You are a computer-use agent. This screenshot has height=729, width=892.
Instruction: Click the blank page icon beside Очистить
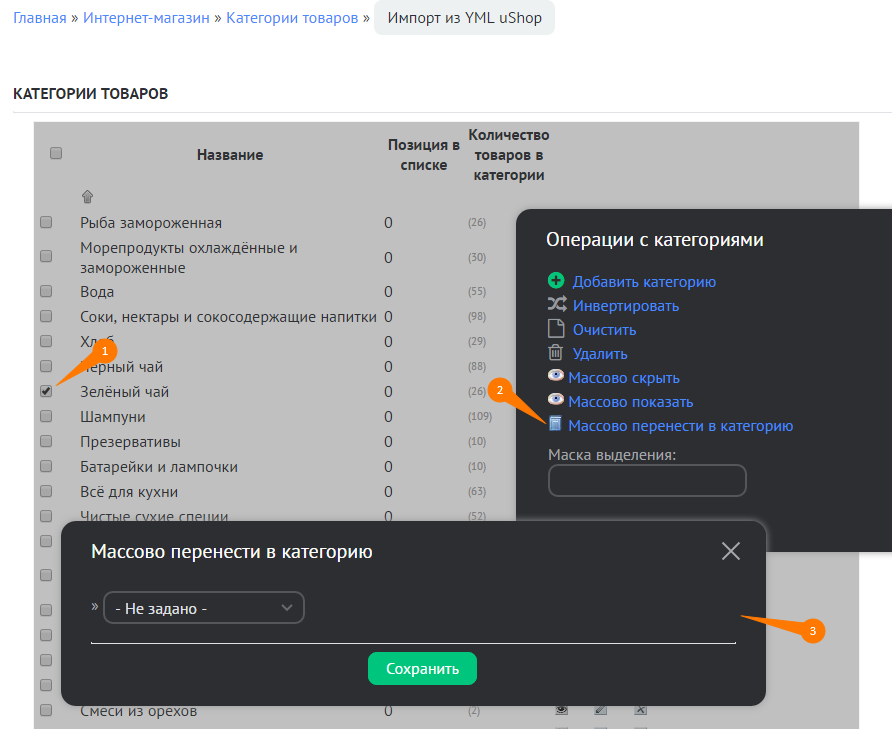coord(556,329)
